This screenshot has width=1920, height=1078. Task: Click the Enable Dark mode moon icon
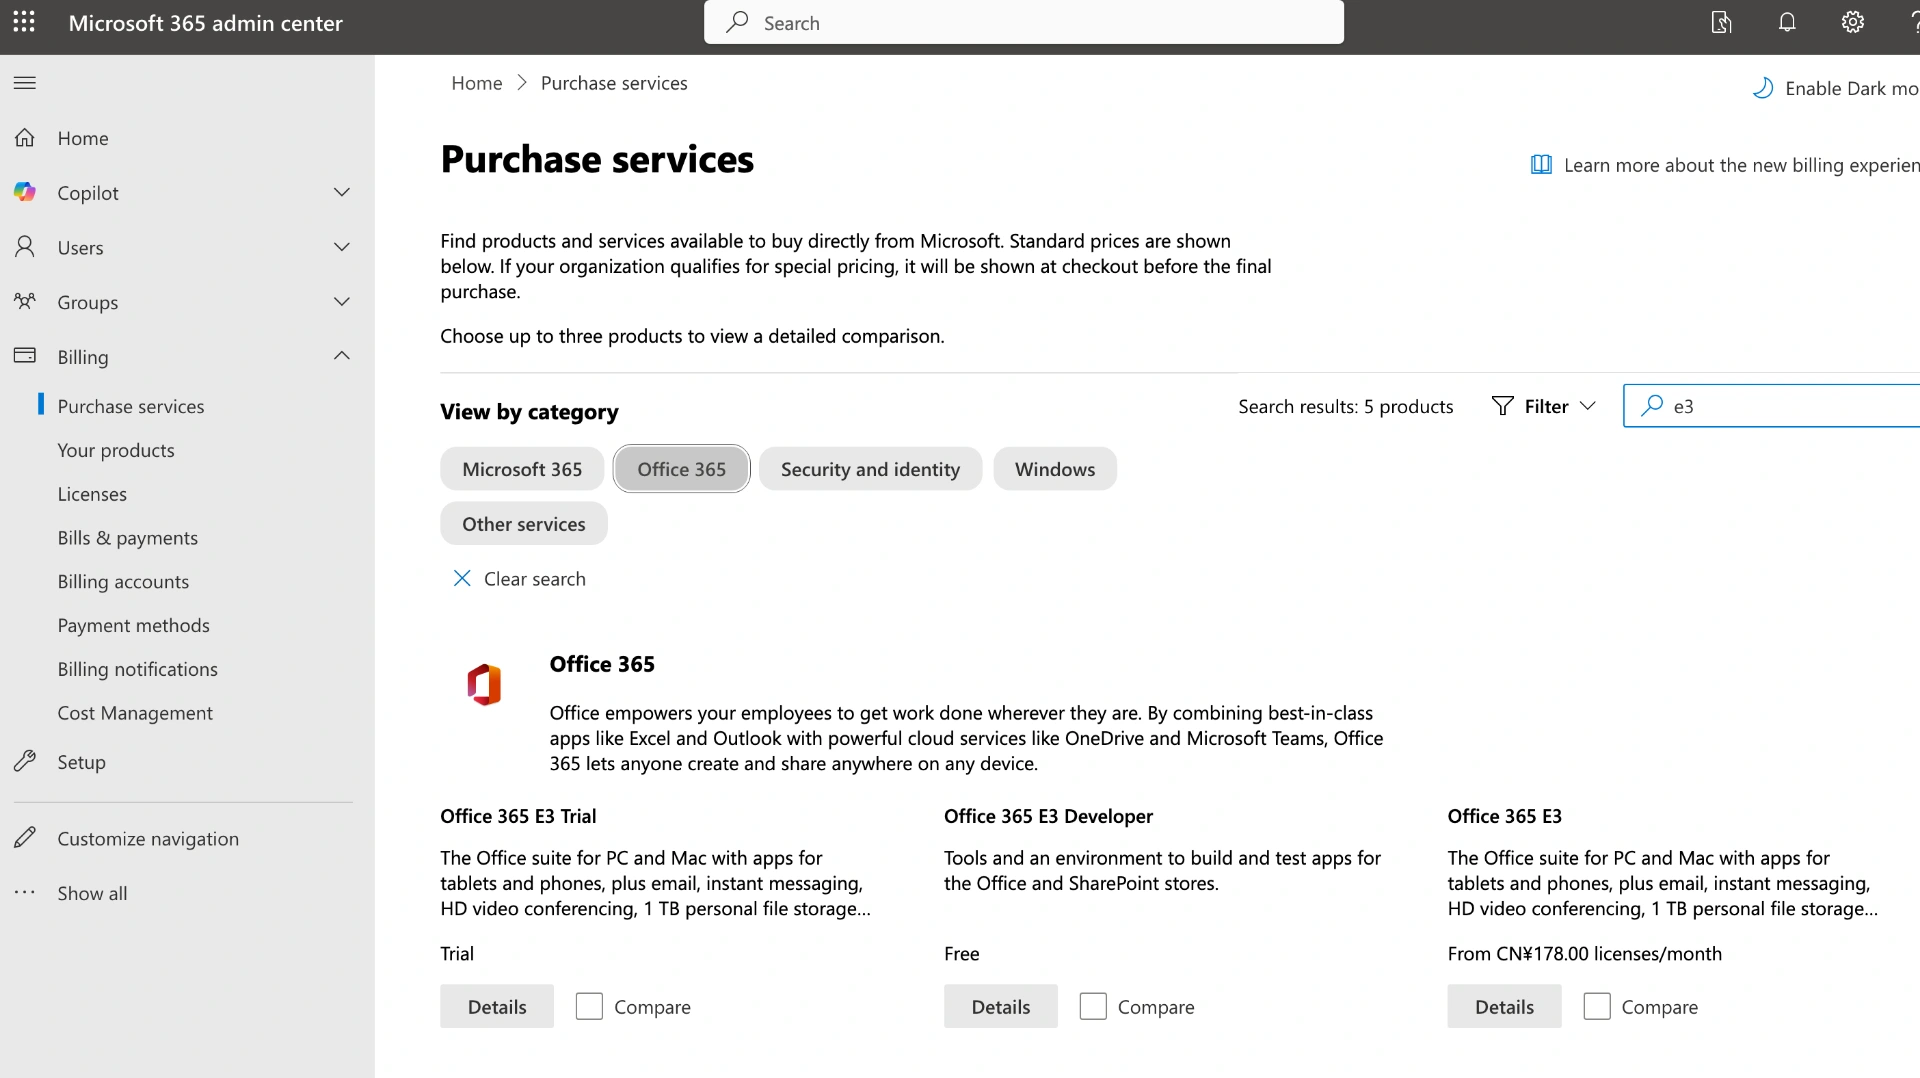(x=1763, y=88)
